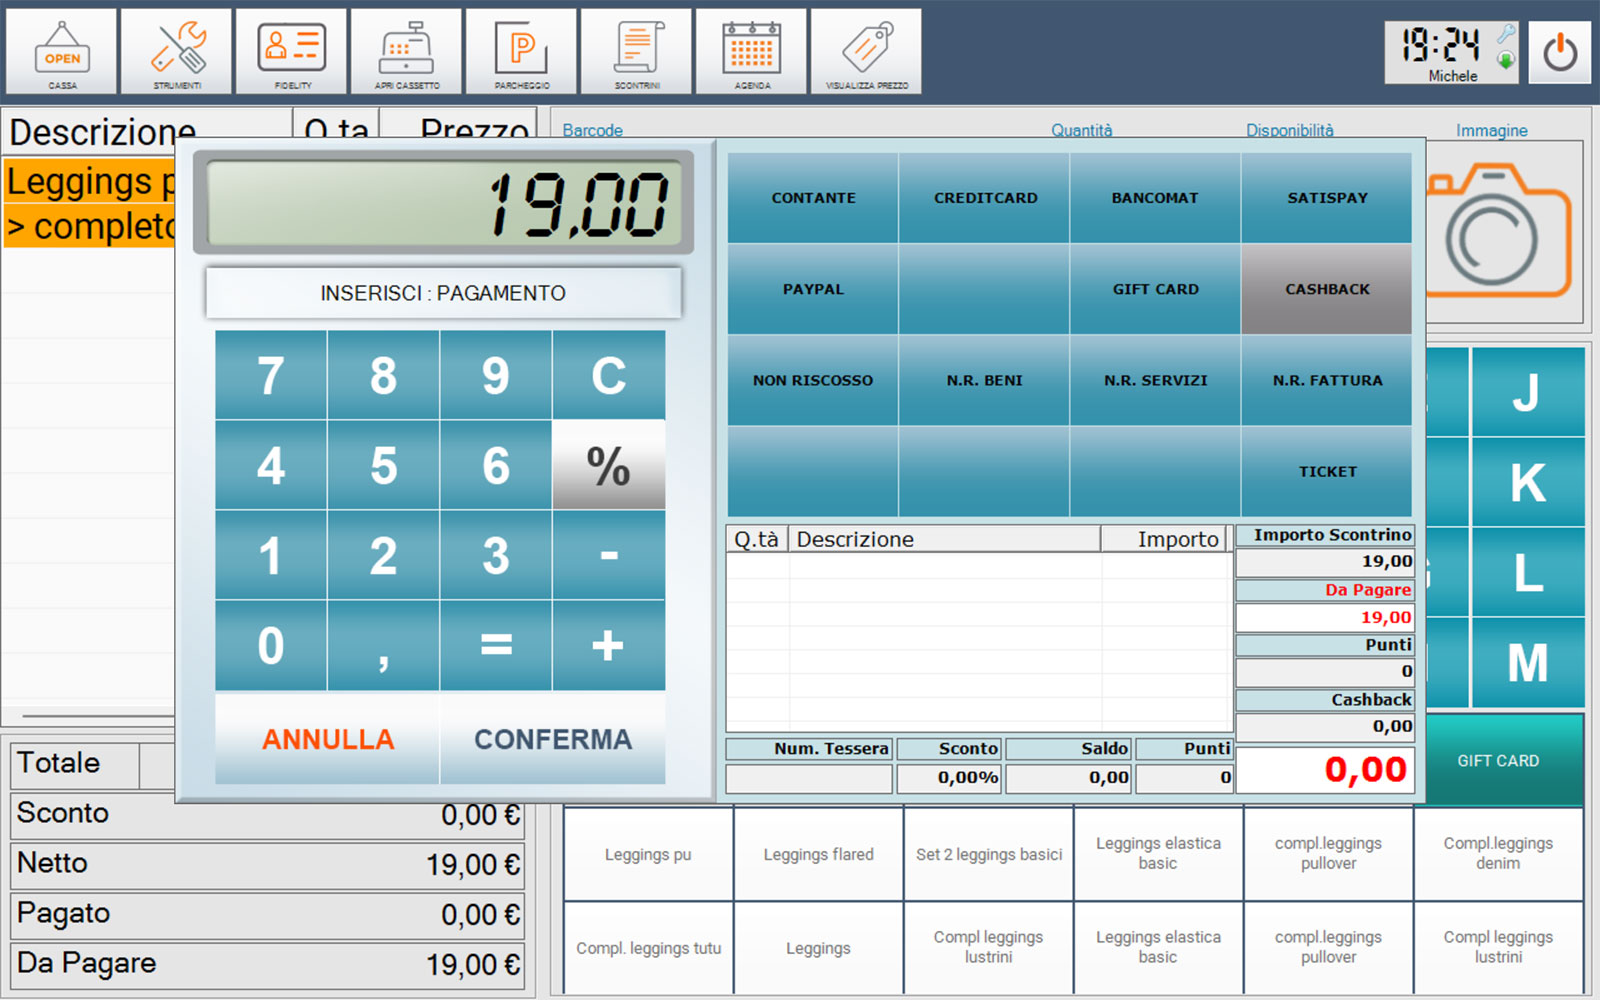Viewport: 1600px width, 1000px height.
Task: Open the Cassa register icon
Action: point(62,52)
